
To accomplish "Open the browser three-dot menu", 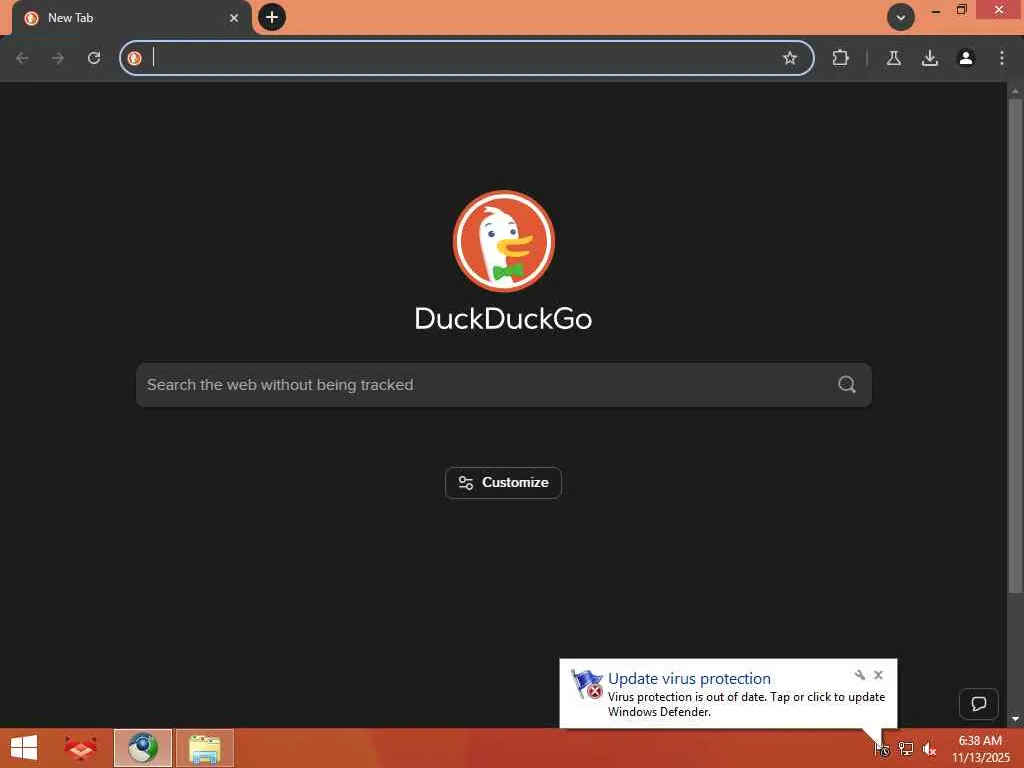I will pyautogui.click(x=1001, y=58).
